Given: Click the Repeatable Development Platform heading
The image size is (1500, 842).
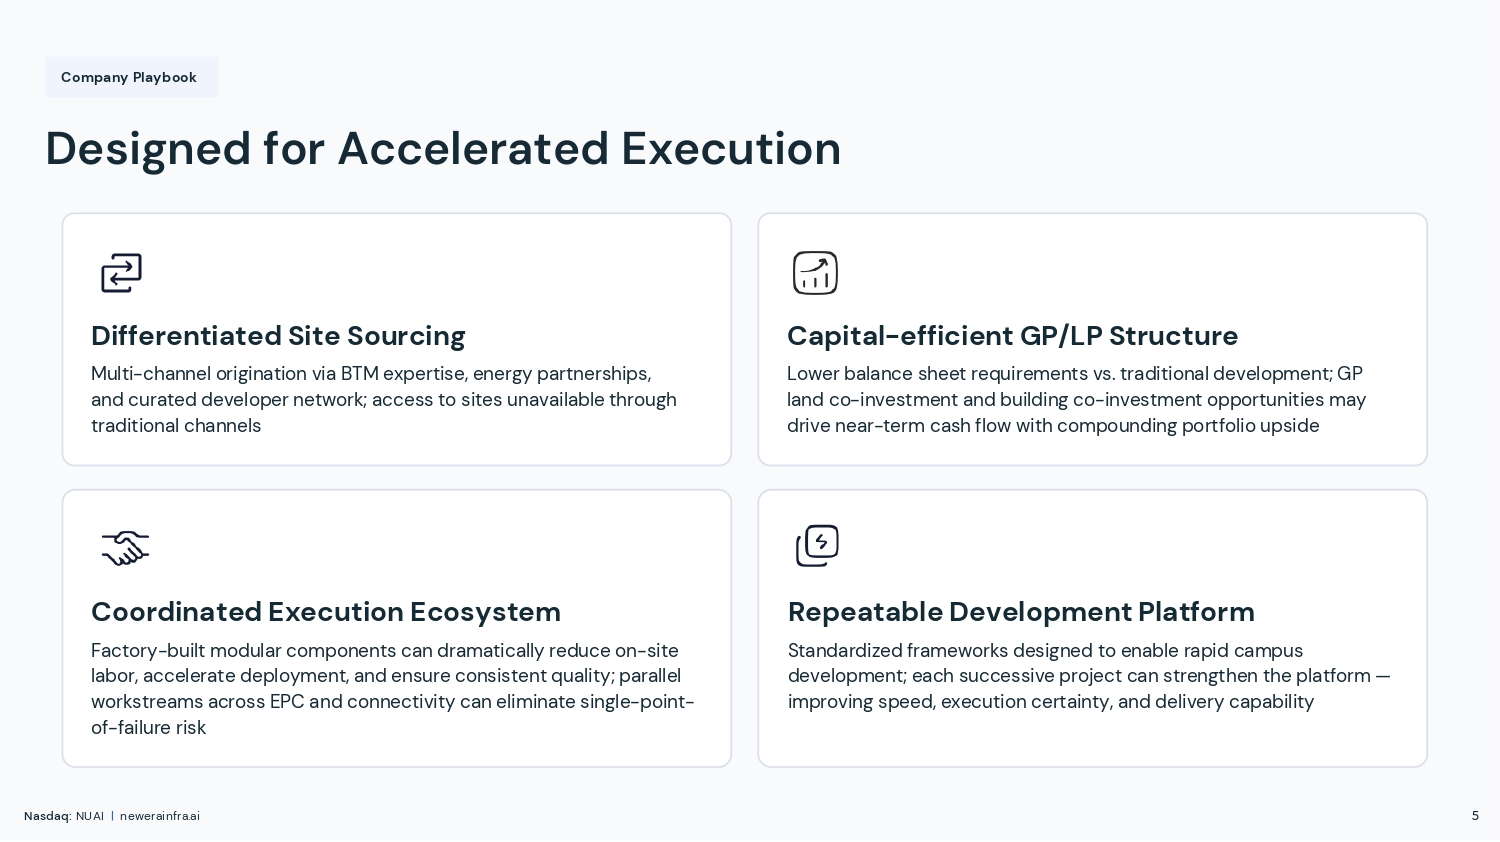Looking at the screenshot, I should click(1020, 612).
